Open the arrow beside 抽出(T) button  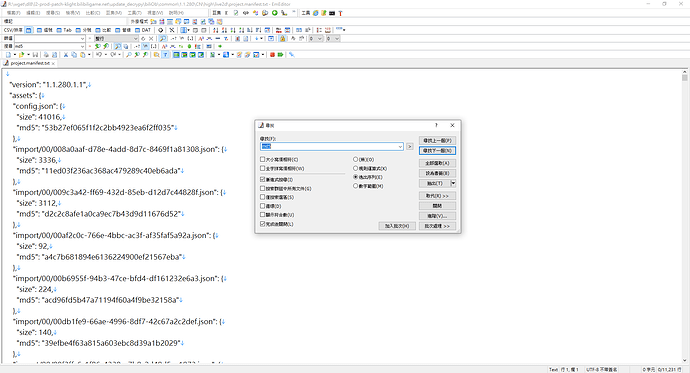(453, 183)
